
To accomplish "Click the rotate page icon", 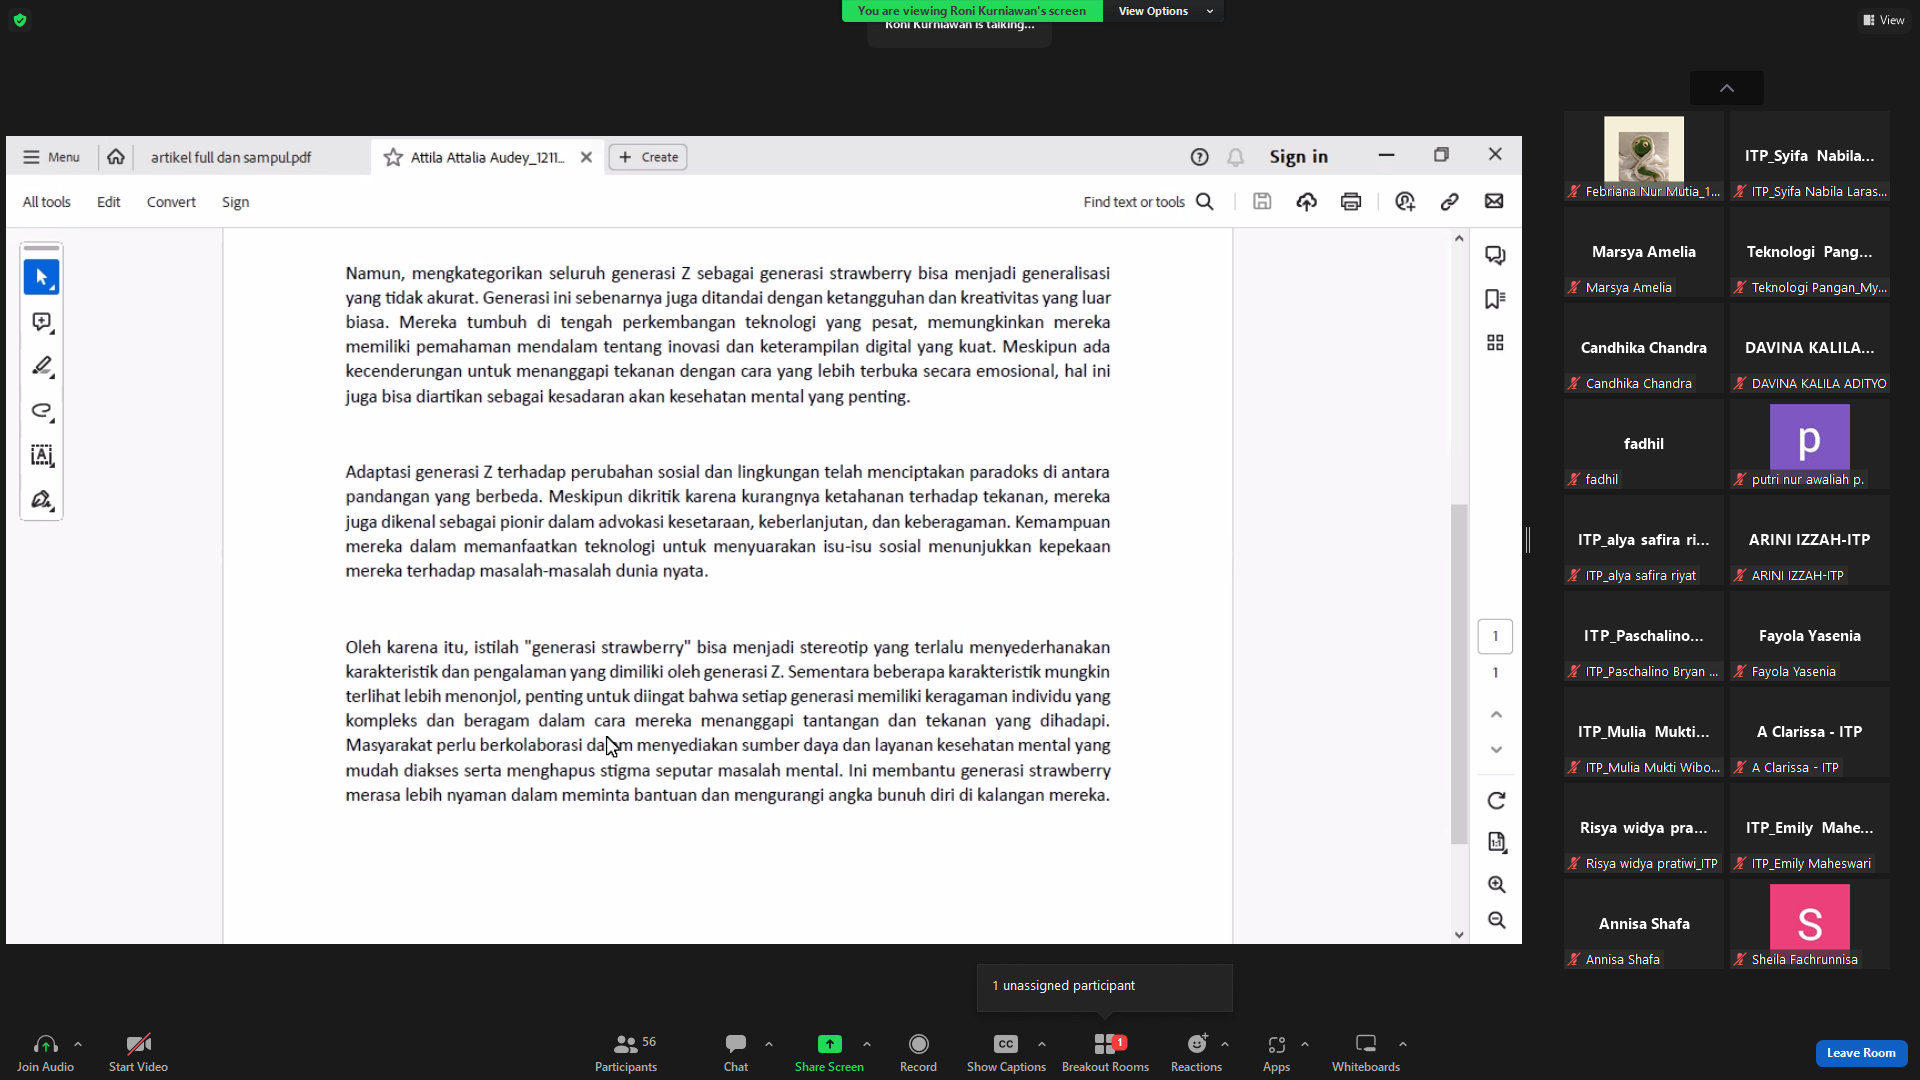I will (x=1496, y=800).
